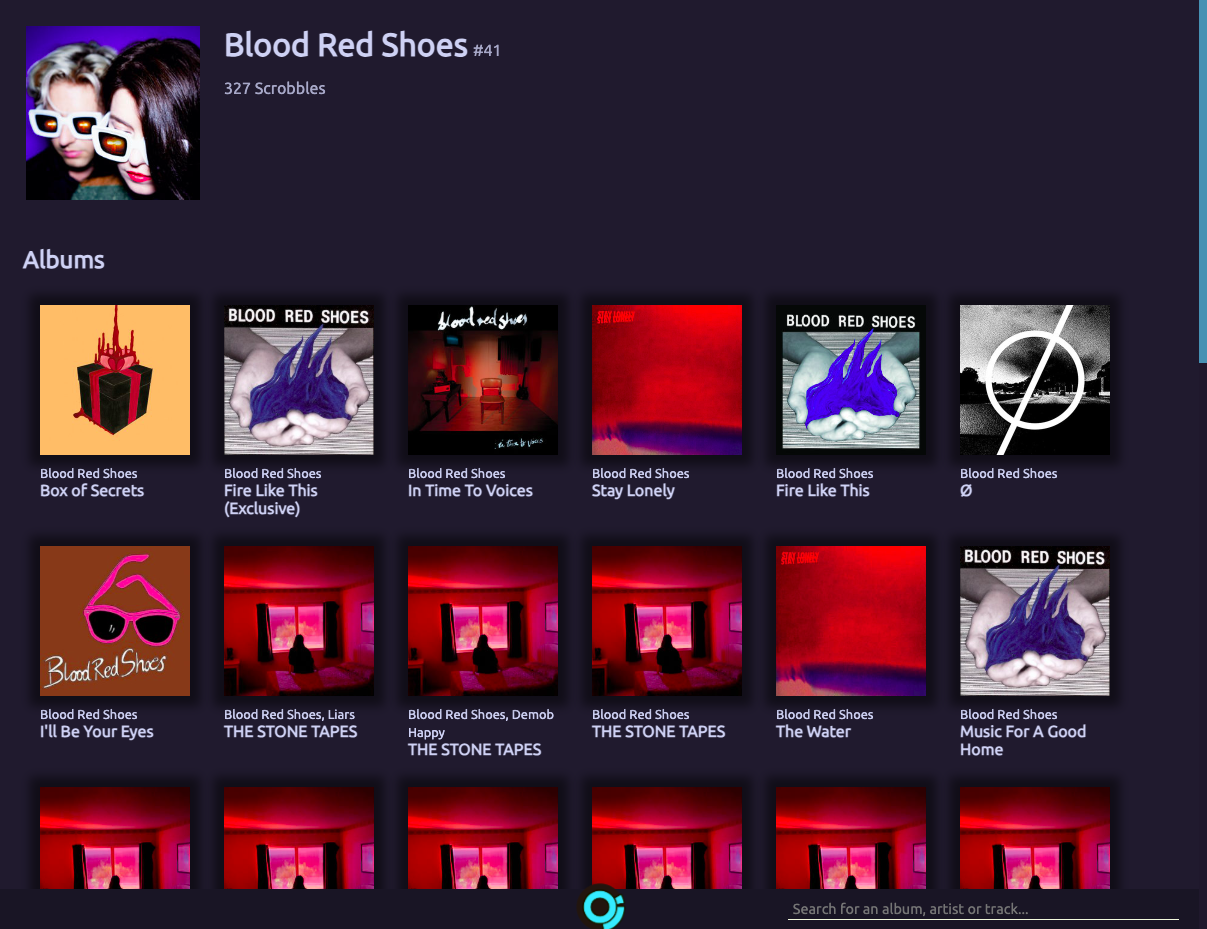Select the I'll Be Your Eyes sunglasses cover
The width and height of the screenshot is (1207, 929).
[x=115, y=621]
